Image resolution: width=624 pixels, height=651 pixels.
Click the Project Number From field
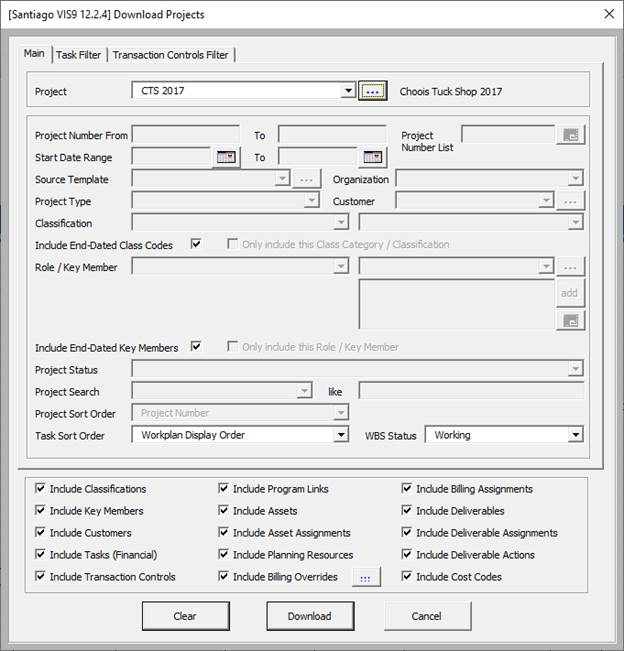tap(186, 135)
